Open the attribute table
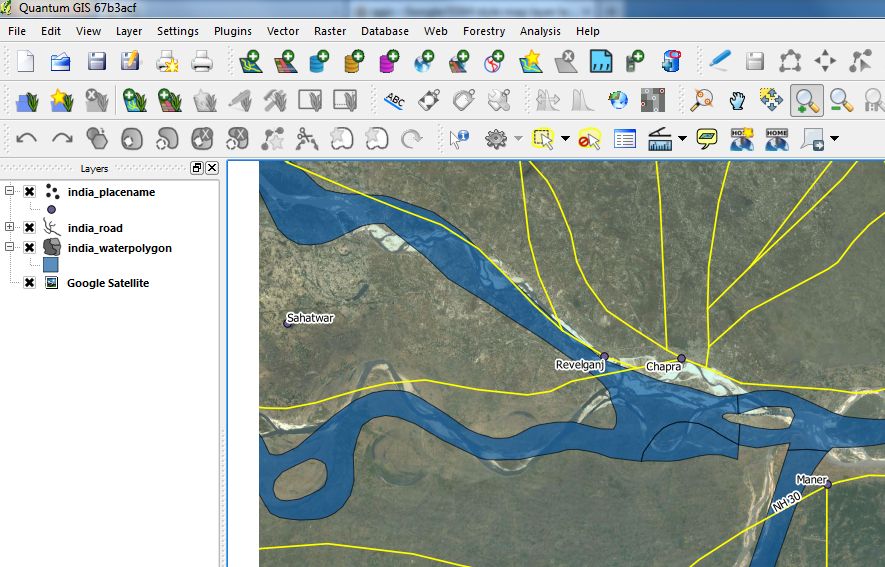 pyautogui.click(x=625, y=138)
